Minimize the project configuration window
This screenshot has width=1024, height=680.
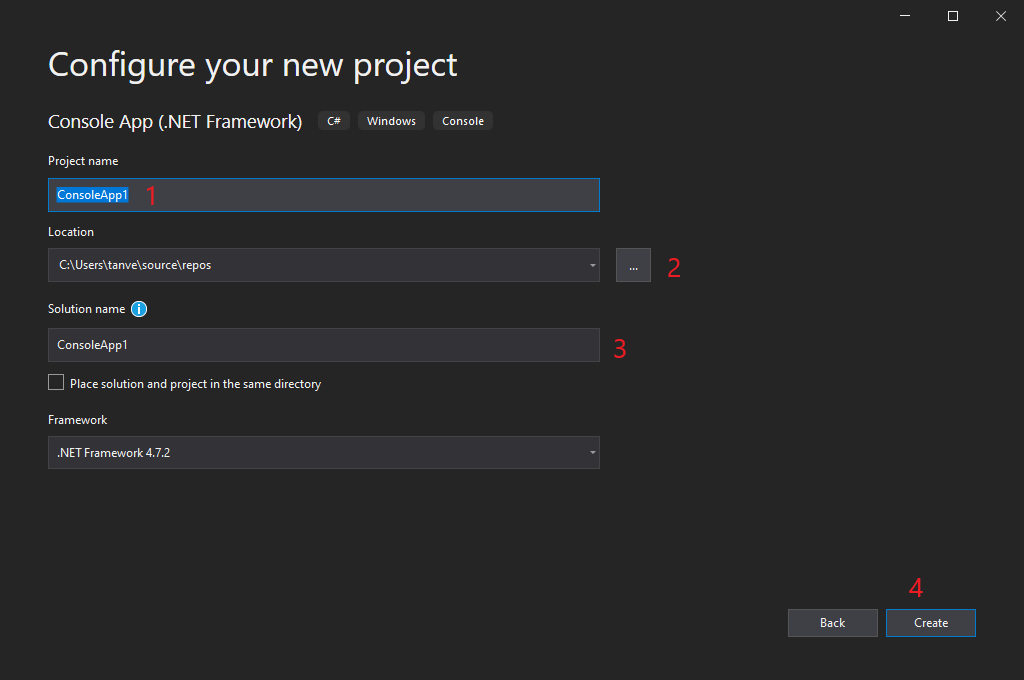click(906, 15)
